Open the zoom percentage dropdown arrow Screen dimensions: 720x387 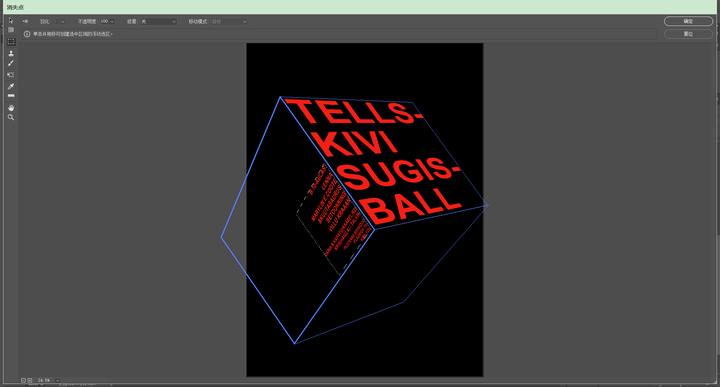pyautogui.click(x=57, y=381)
